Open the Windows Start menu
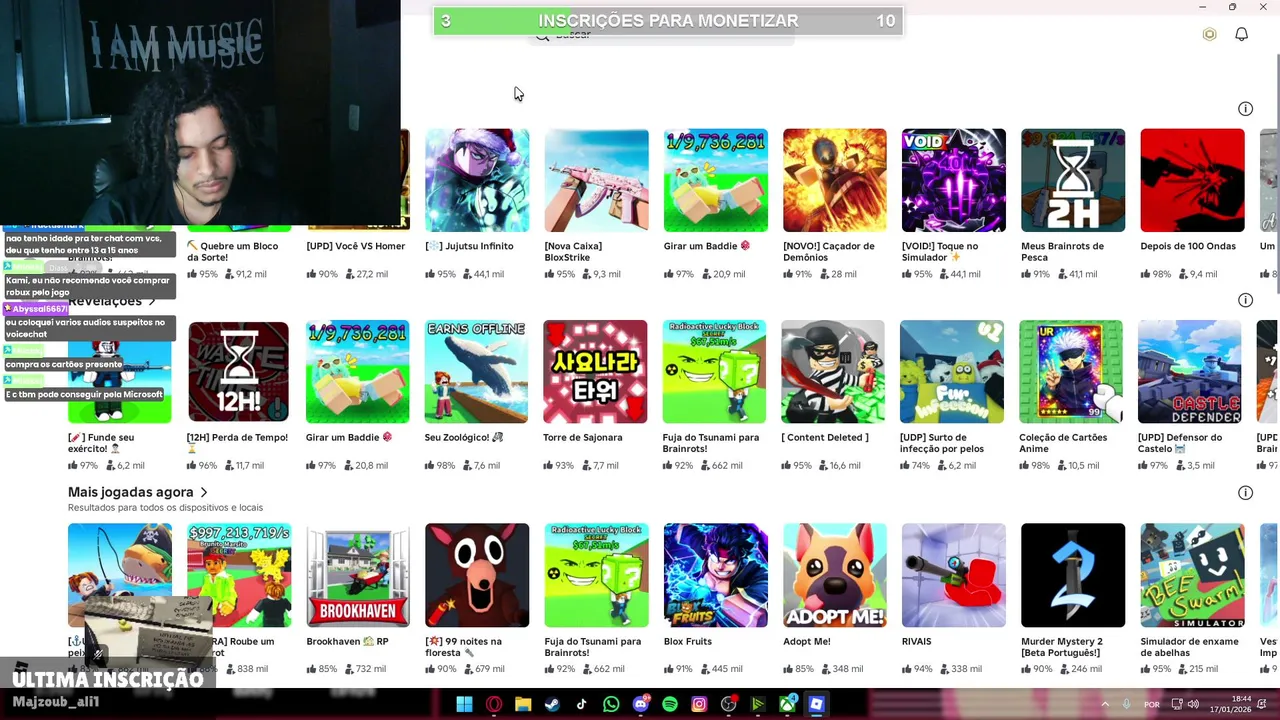Image resolution: width=1280 pixels, height=720 pixels. (x=464, y=705)
